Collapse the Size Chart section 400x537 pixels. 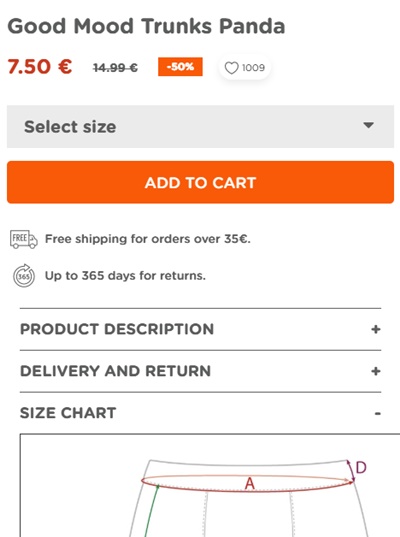200,413
